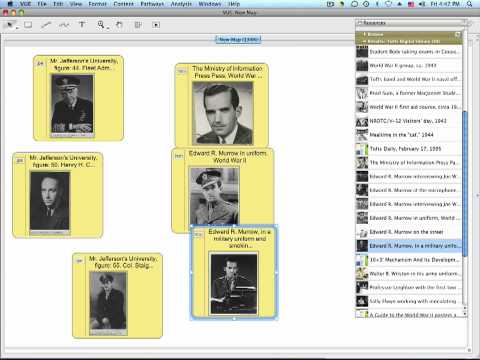Click icon badge on Murrow in uniform node
Screen dimensions: 480x360
point(178,156)
